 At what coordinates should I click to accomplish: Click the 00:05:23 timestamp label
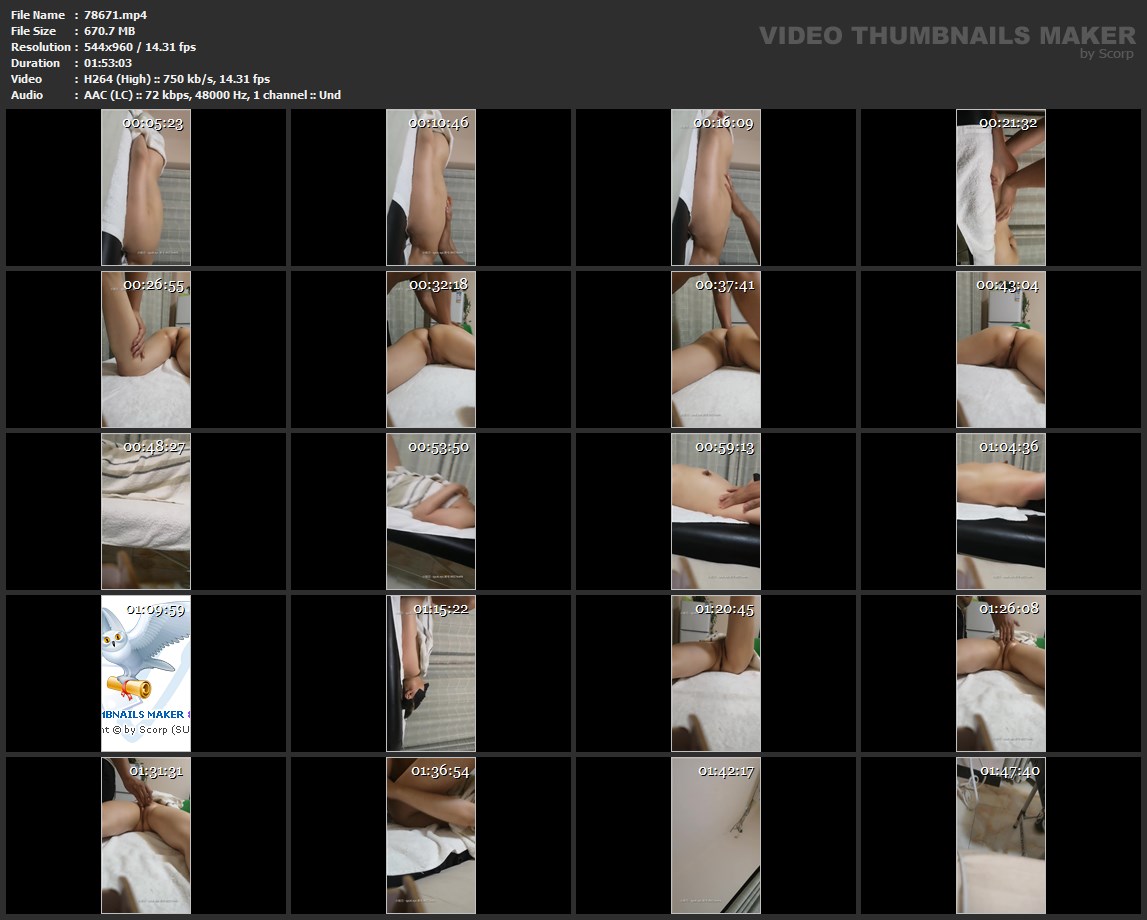153,123
